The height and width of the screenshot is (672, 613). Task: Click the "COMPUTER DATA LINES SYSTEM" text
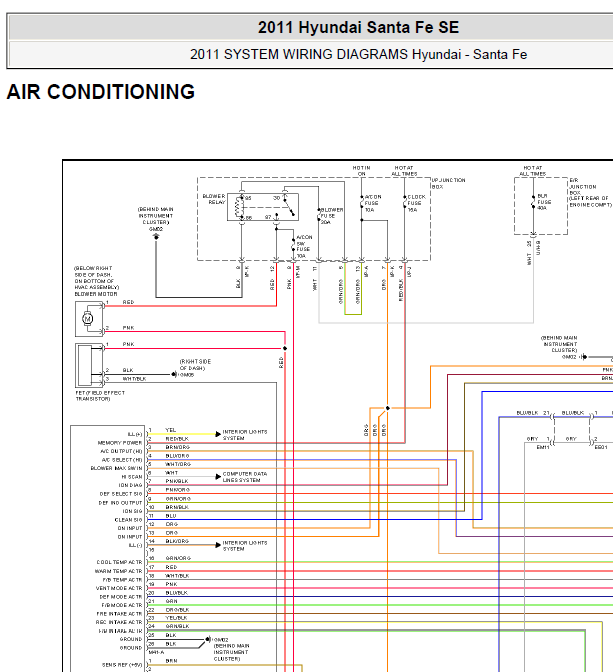[x=245, y=477]
